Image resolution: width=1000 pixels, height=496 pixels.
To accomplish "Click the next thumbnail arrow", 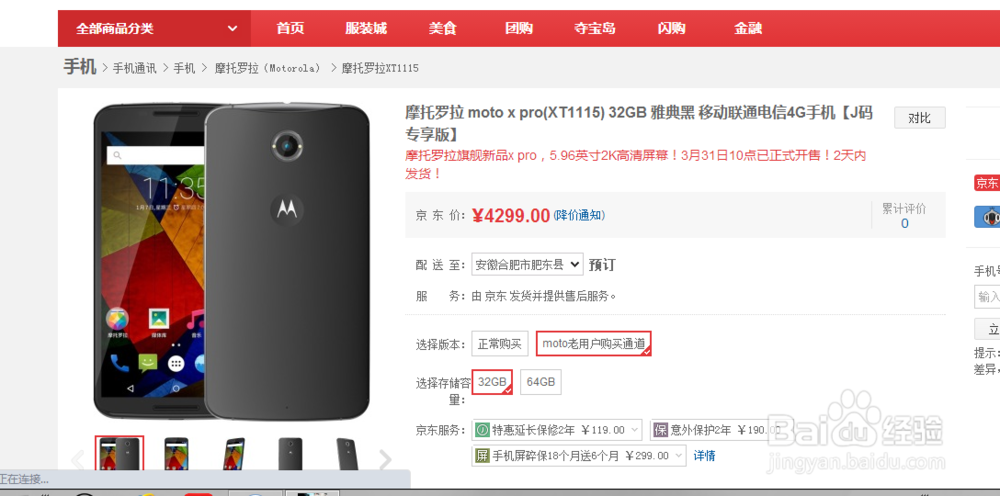I will (385, 459).
